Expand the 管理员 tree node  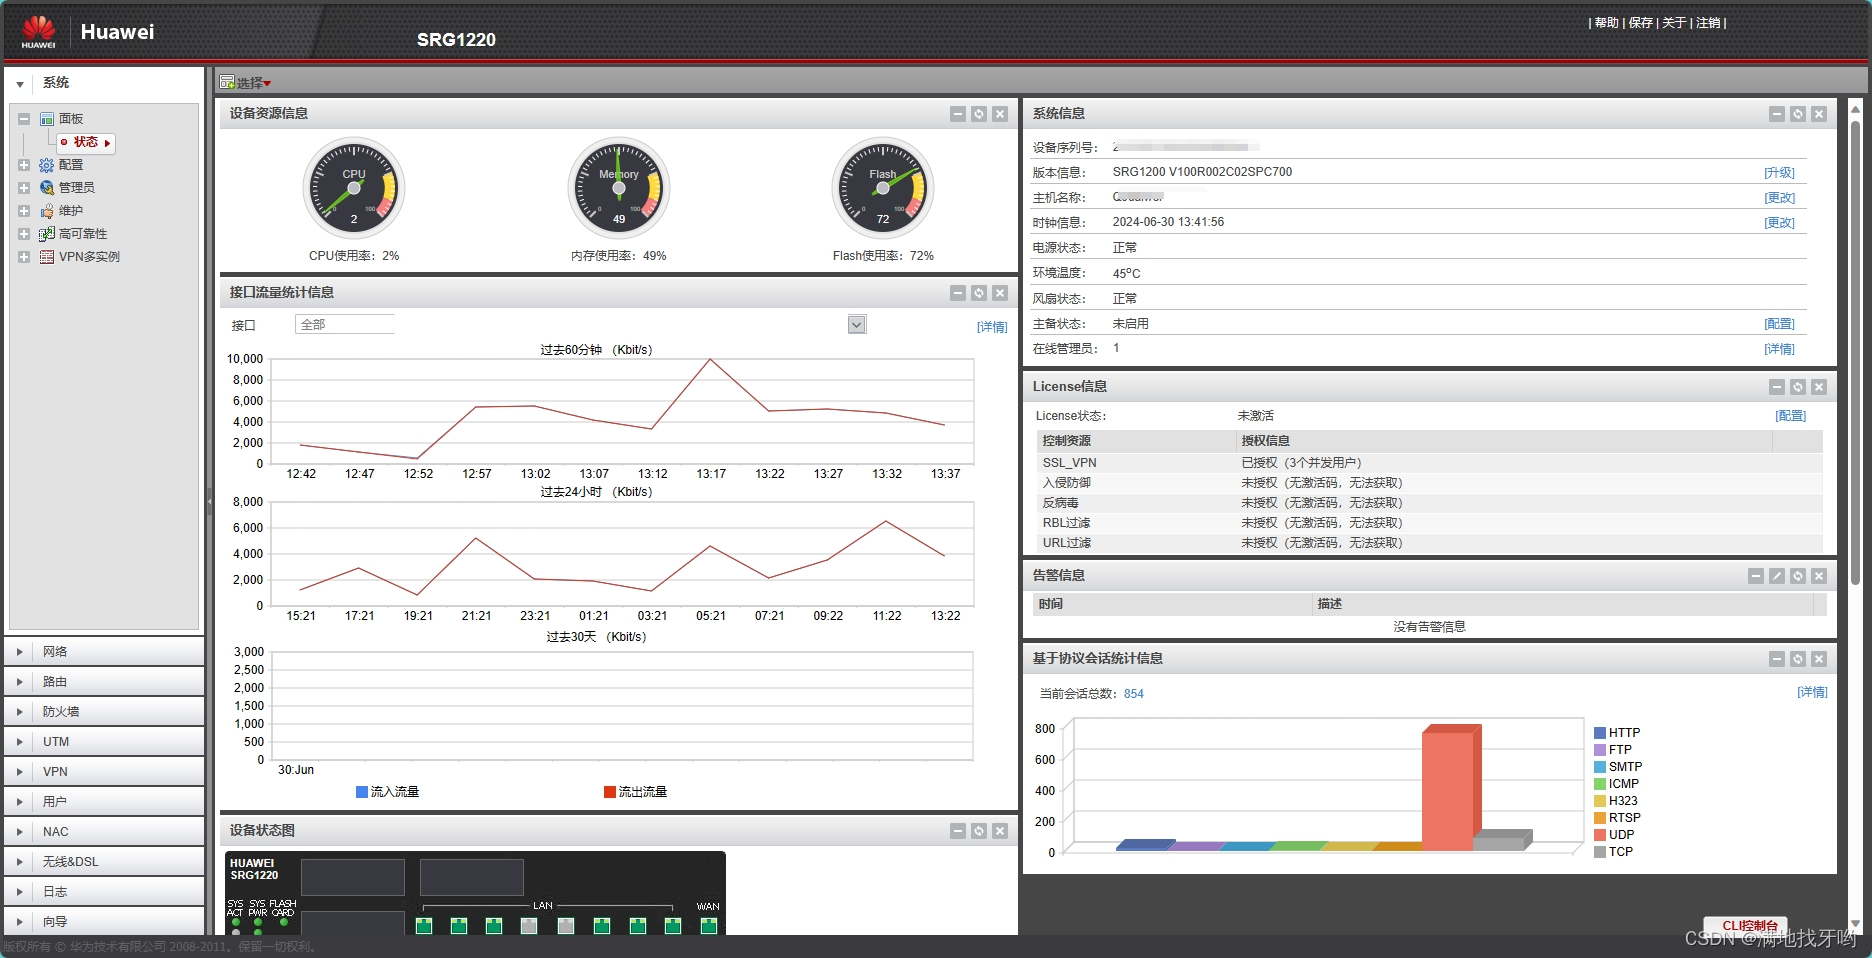click(24, 188)
